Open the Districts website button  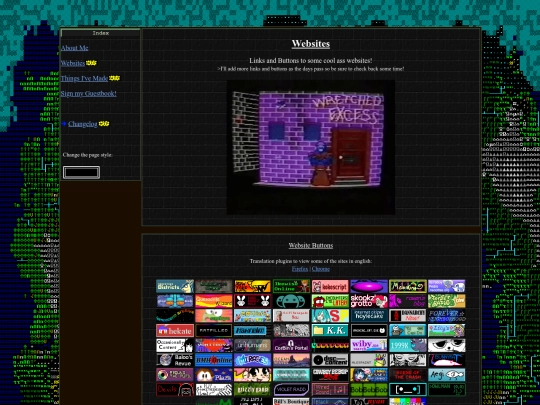click(x=175, y=286)
